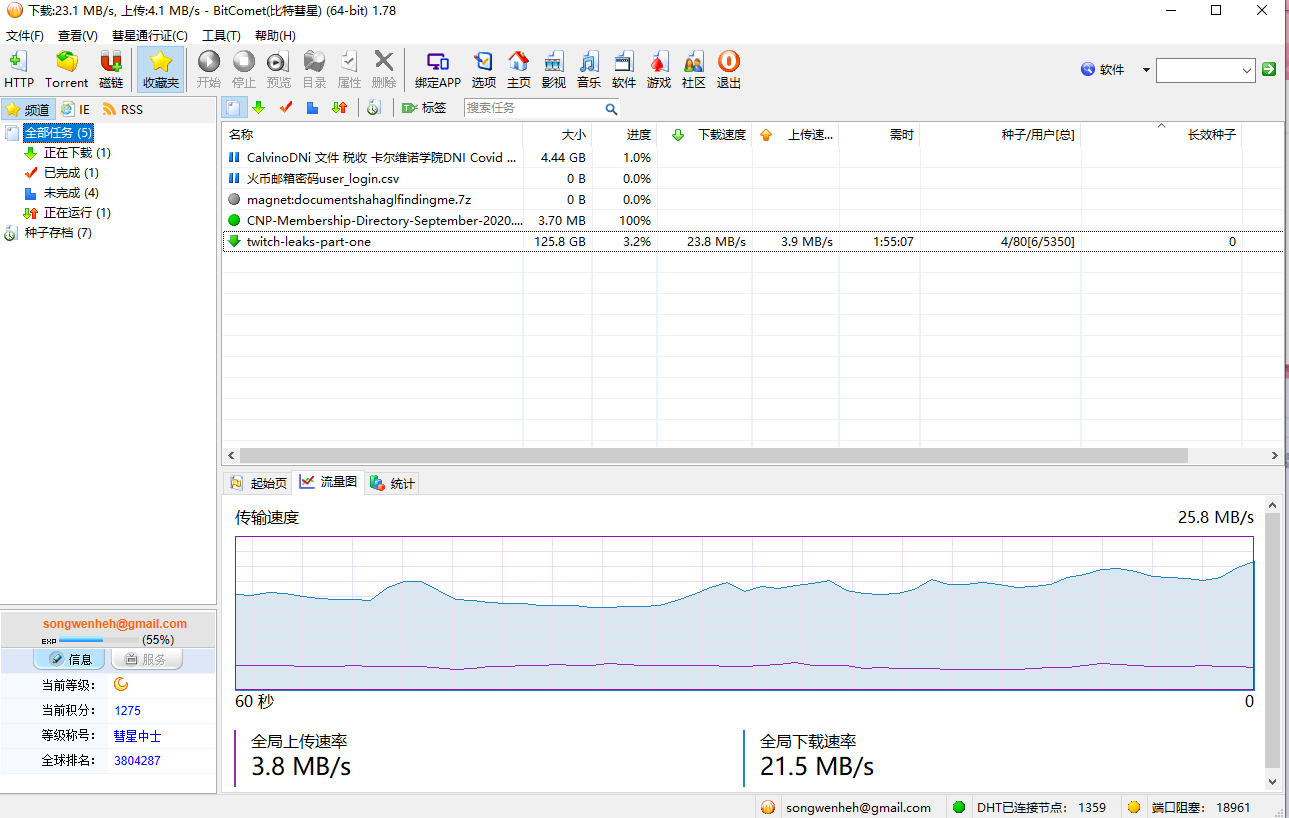Switch to the 频道 sidebar tab
The width and height of the screenshot is (1289, 818).
(28, 109)
